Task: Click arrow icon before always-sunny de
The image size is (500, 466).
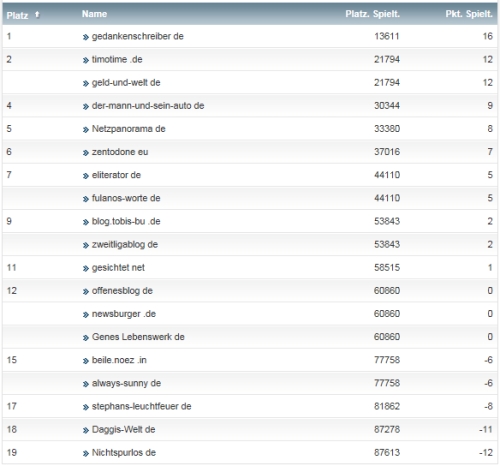Action: [x=86, y=384]
